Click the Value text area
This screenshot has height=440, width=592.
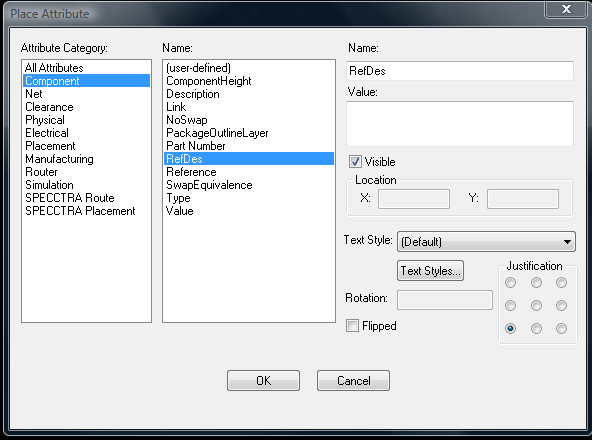click(x=460, y=124)
